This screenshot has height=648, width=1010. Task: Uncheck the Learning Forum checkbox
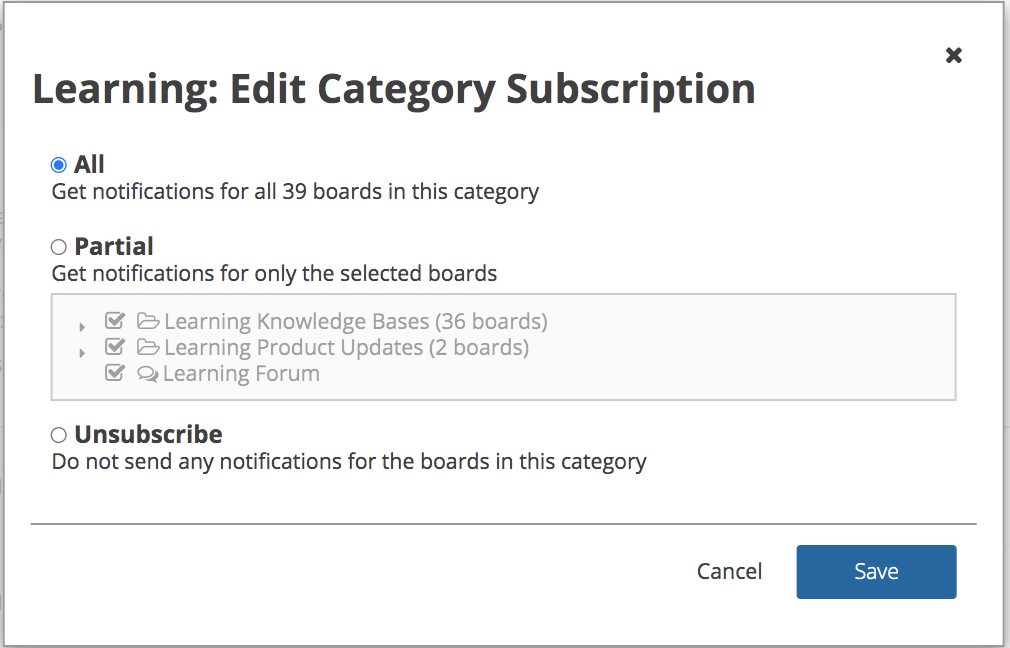click(x=114, y=373)
